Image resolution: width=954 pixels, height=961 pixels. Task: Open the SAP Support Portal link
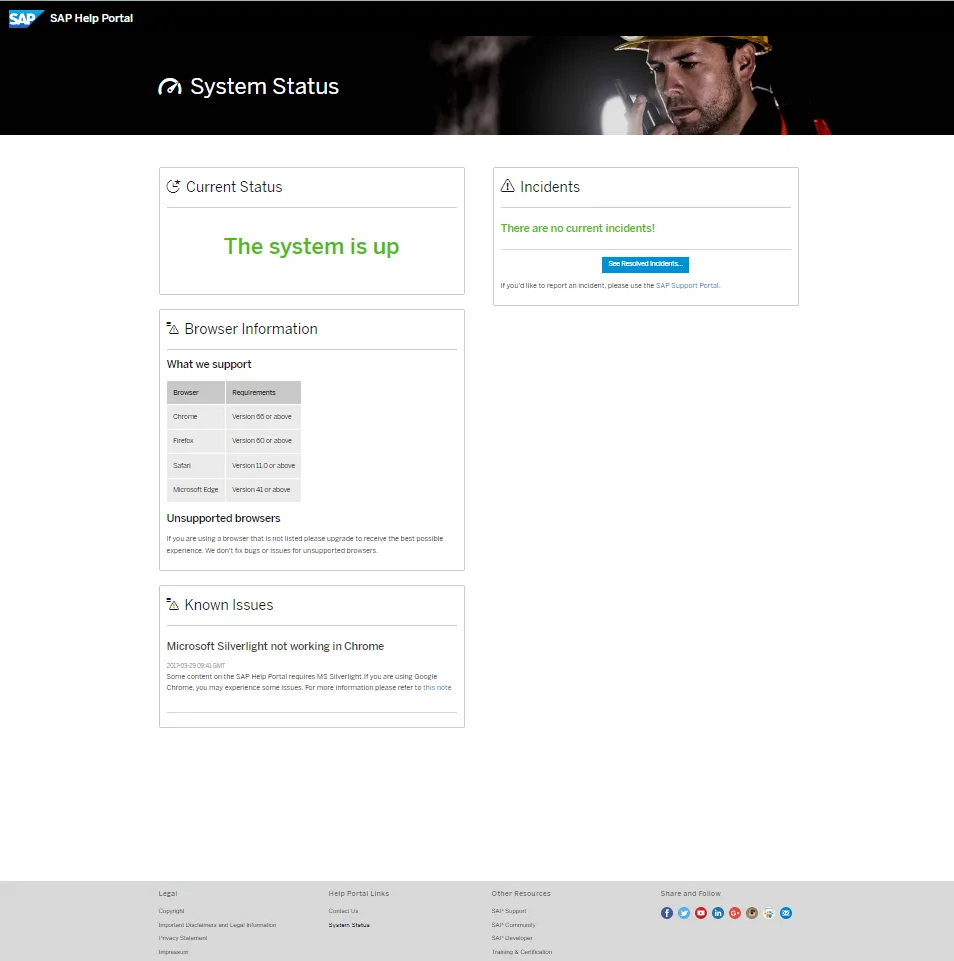click(x=687, y=285)
